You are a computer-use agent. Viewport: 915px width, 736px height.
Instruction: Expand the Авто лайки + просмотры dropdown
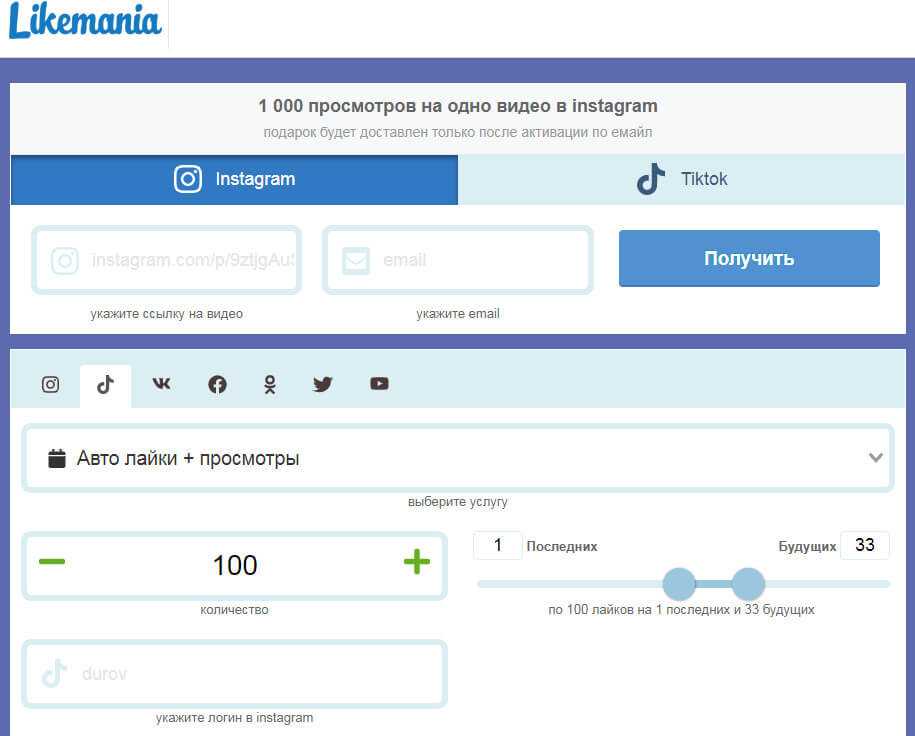point(457,459)
